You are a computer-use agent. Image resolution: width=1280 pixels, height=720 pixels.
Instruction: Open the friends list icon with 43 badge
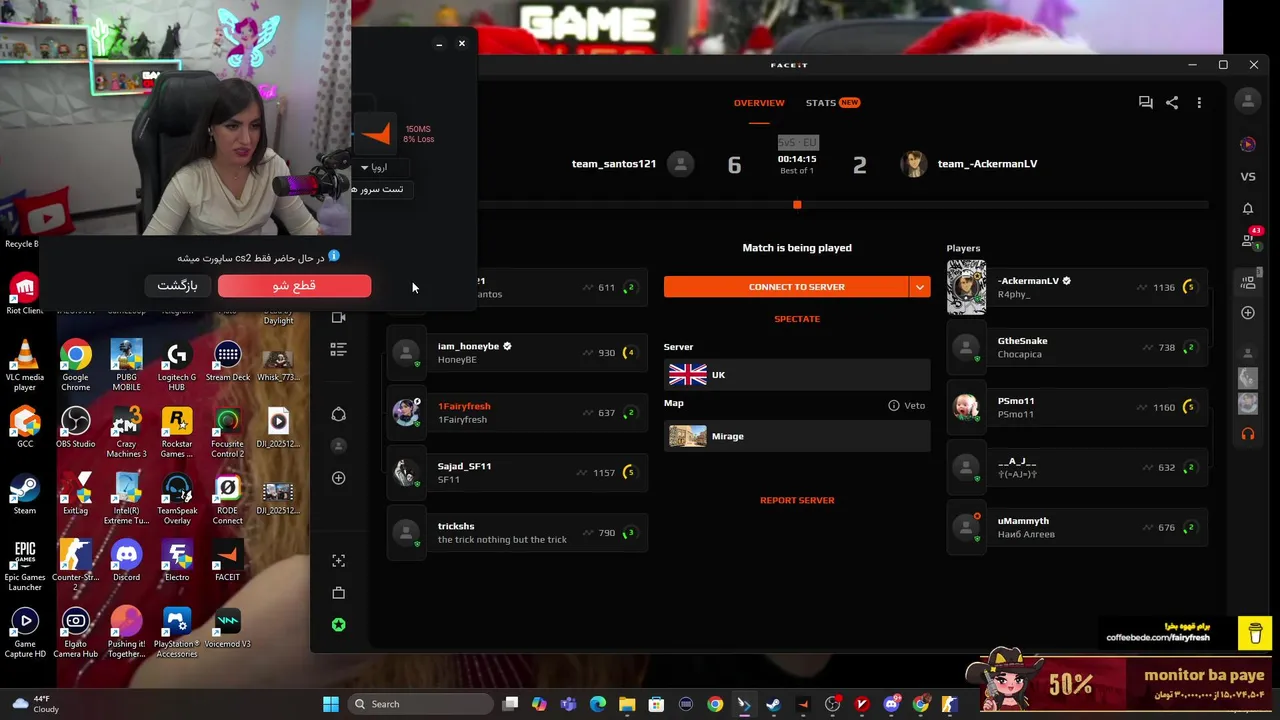pyautogui.click(x=1248, y=241)
